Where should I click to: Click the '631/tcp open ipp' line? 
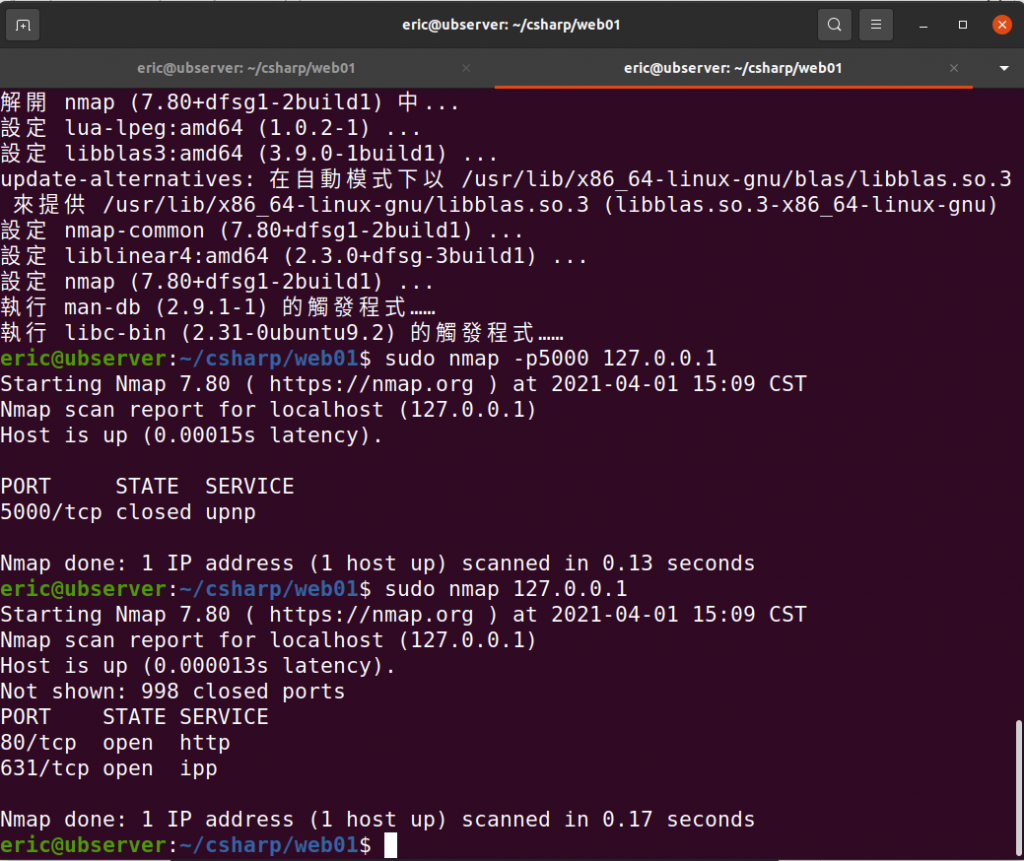click(109, 769)
